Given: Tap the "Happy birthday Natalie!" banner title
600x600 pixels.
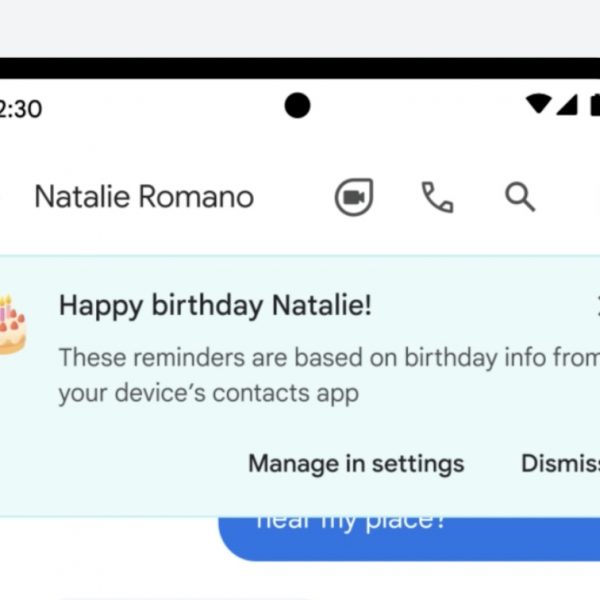Looking at the screenshot, I should coord(215,306).
